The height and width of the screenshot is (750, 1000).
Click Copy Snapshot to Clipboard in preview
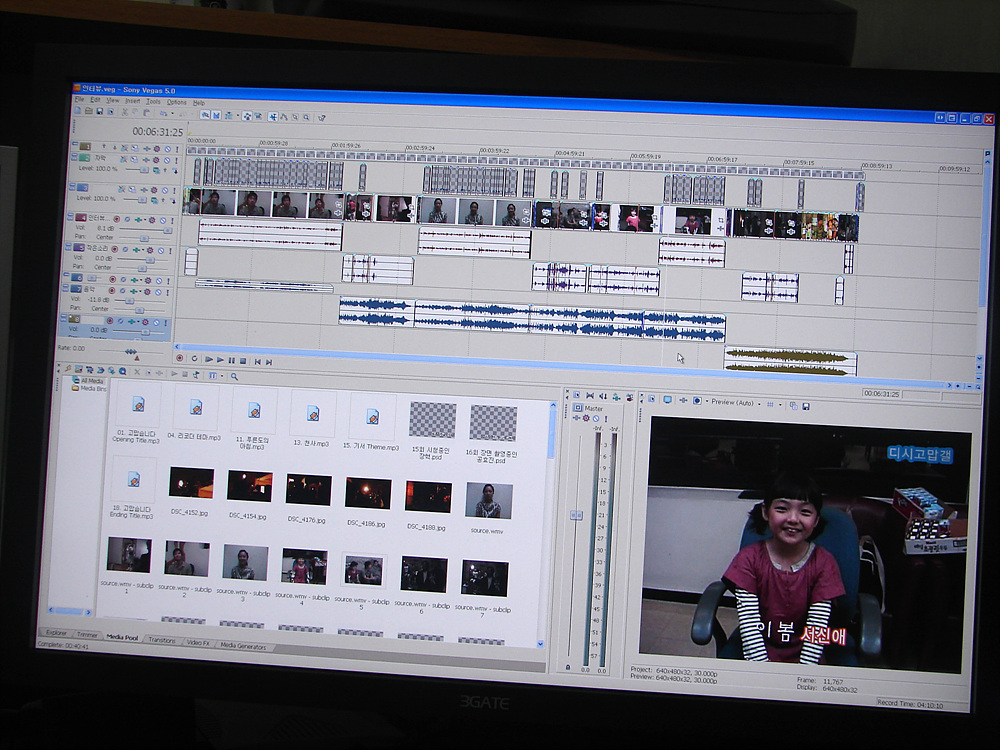(793, 406)
